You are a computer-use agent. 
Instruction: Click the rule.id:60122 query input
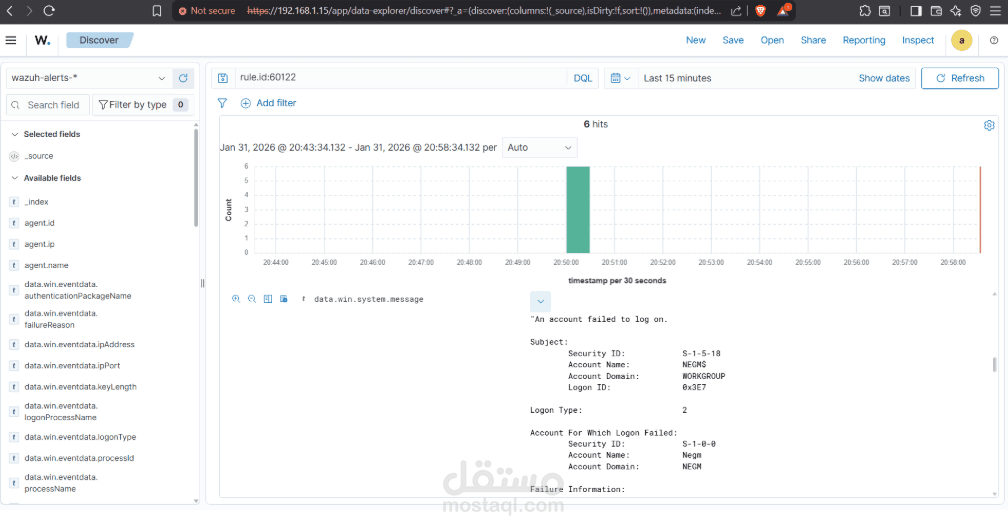click(400, 78)
